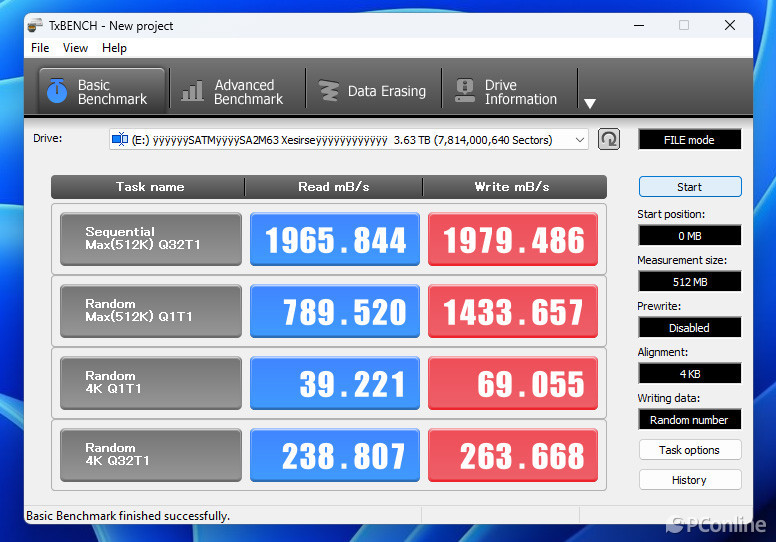Run the Random 4K Q1T1 task
Screen dimensions: 776x542
[151, 383]
